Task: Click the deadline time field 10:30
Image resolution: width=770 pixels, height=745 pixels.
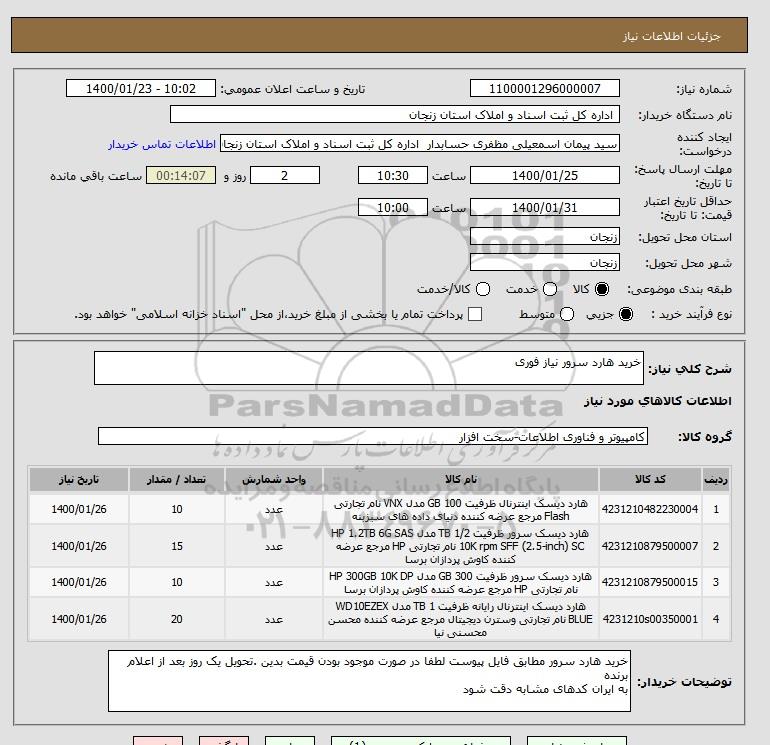Action: (x=393, y=175)
